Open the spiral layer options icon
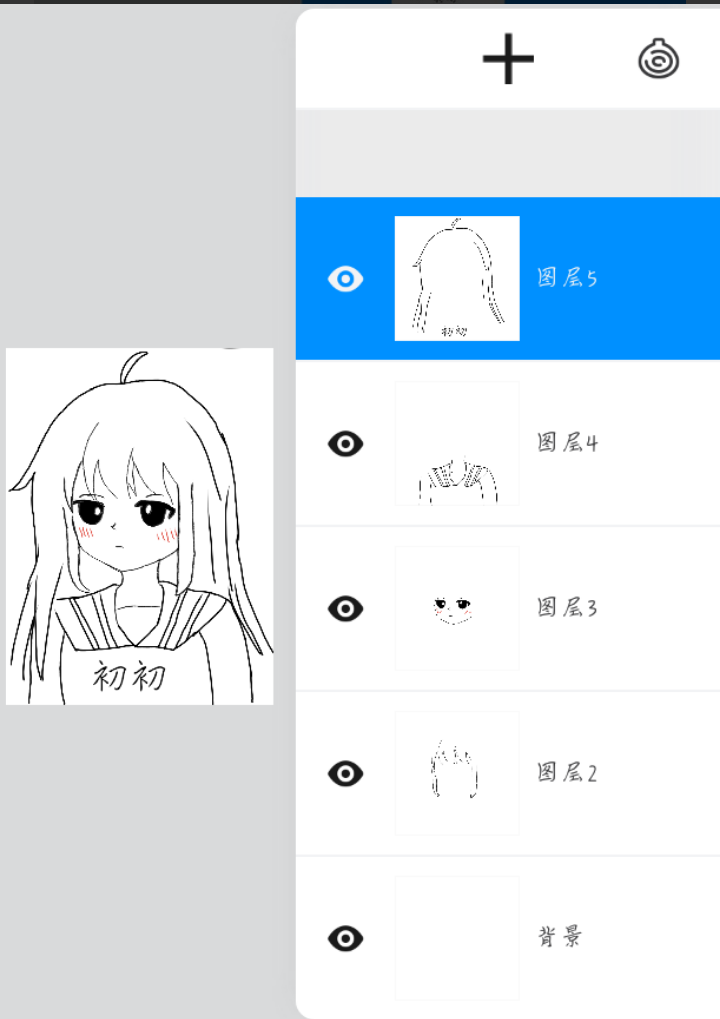Image resolution: width=720 pixels, height=1019 pixels. pos(658,59)
